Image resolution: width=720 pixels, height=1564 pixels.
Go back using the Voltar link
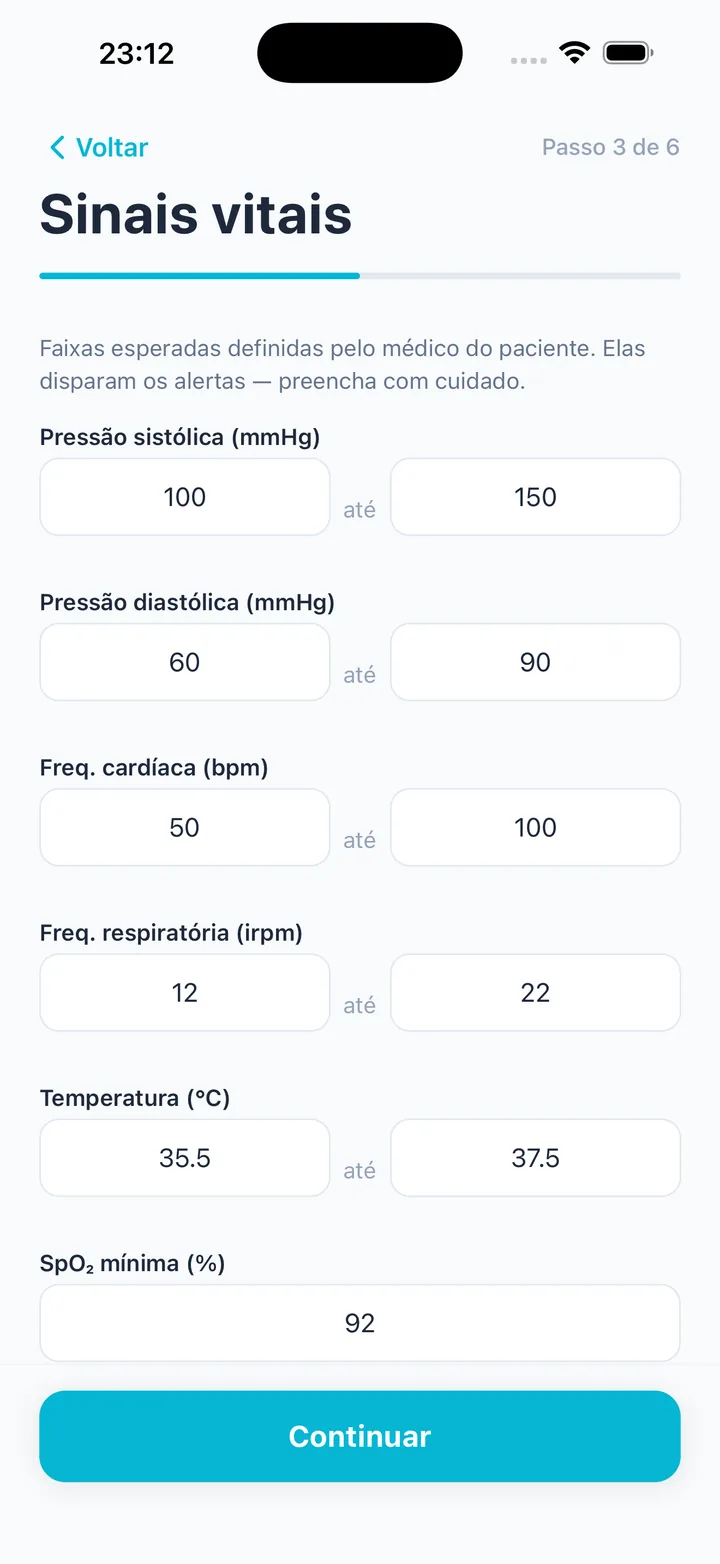[x=98, y=148]
